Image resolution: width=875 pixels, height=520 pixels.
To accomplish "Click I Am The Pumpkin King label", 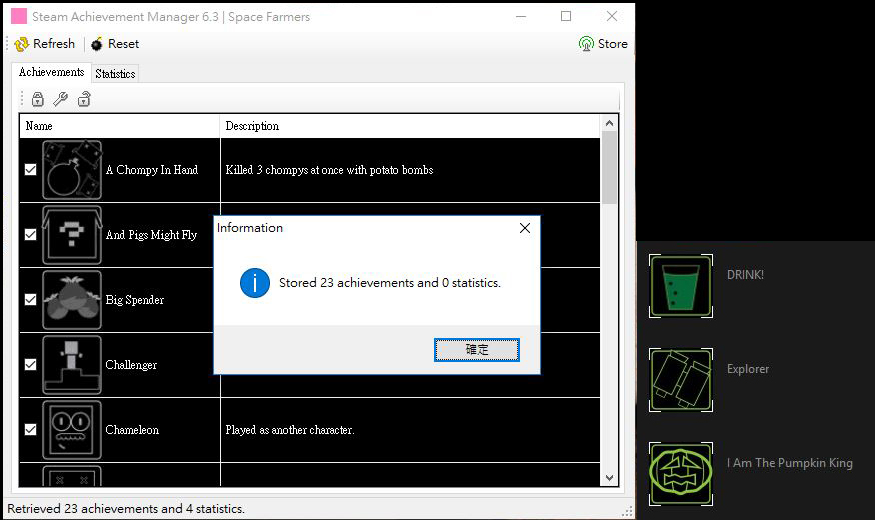I will 790,463.
